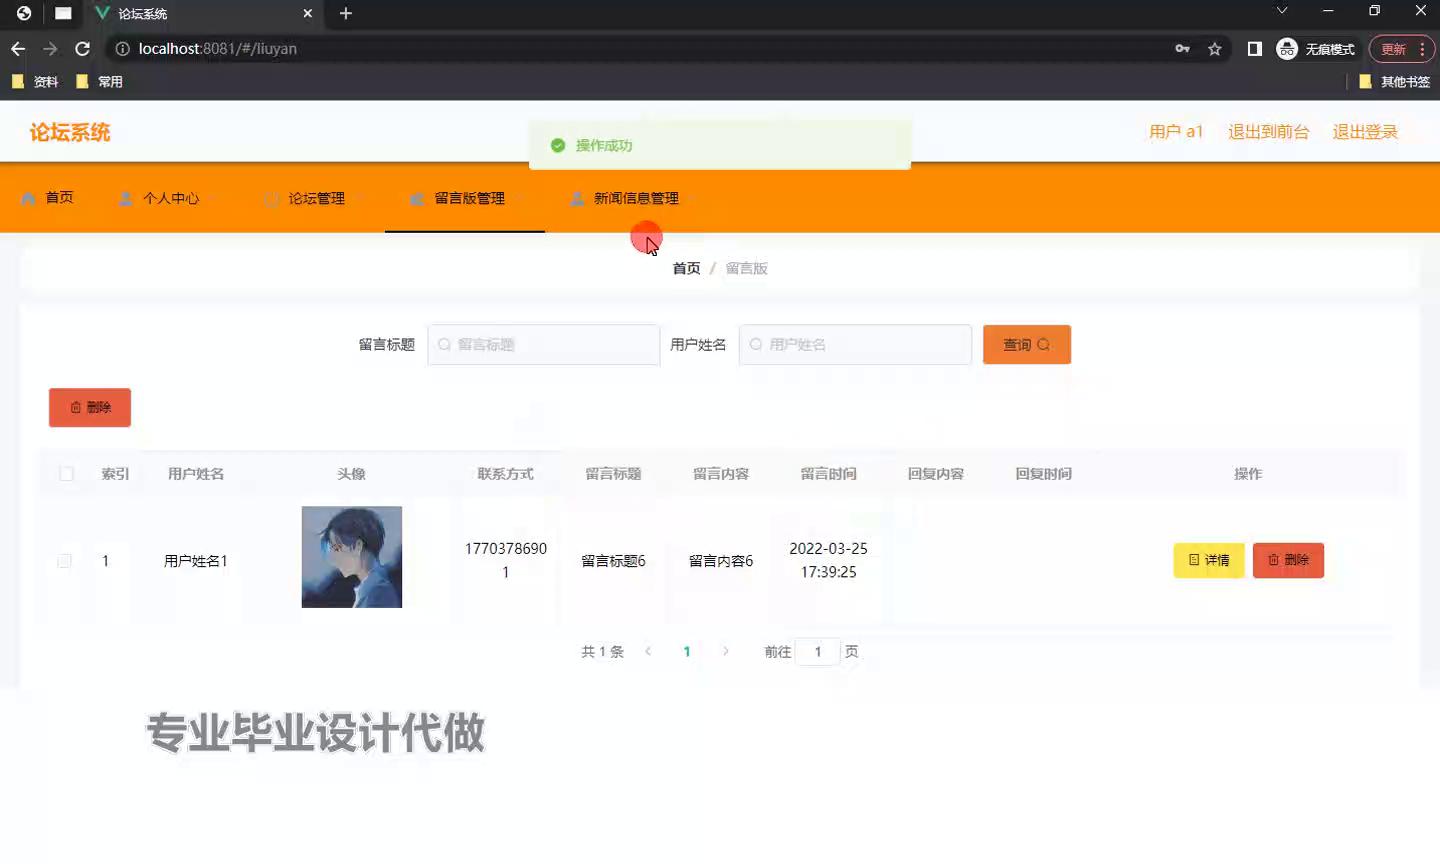Image resolution: width=1440 pixels, height=864 pixels.
Task: Open the user avatar thumbnail in the table
Action: coord(352,557)
